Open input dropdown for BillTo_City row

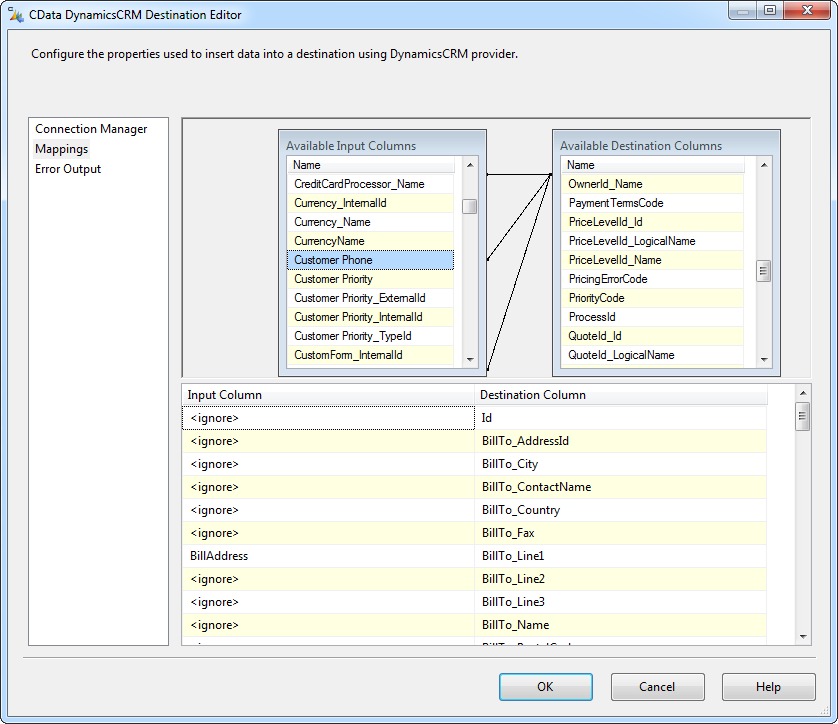click(328, 464)
